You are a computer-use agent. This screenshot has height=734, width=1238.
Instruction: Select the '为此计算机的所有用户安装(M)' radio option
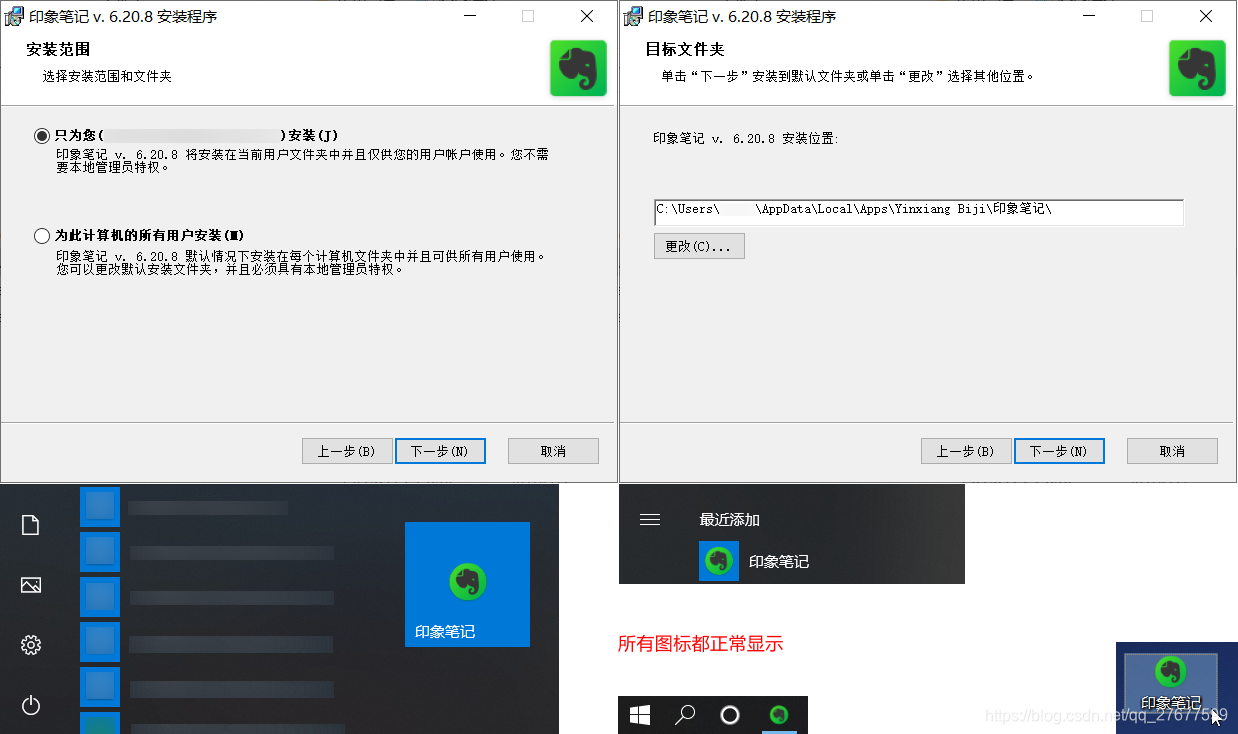click(42, 236)
